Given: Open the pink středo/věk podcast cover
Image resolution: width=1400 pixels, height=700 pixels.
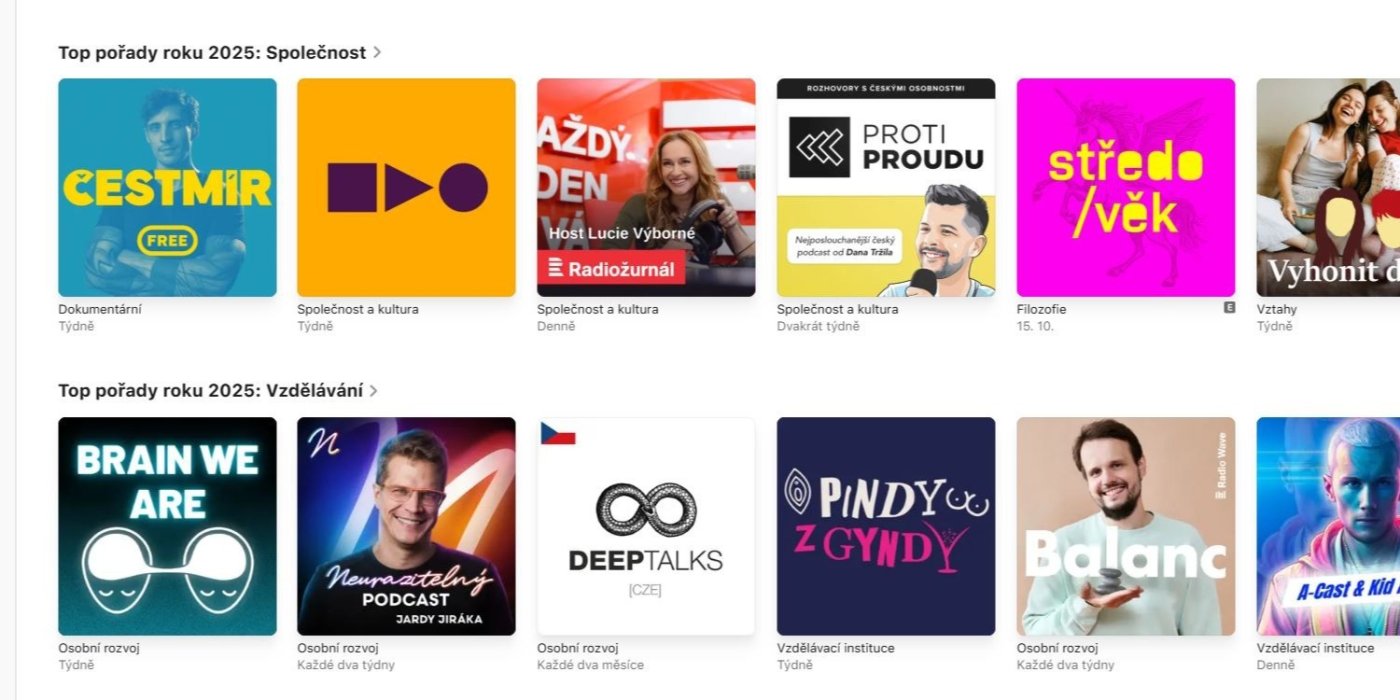Looking at the screenshot, I should (x=1126, y=187).
